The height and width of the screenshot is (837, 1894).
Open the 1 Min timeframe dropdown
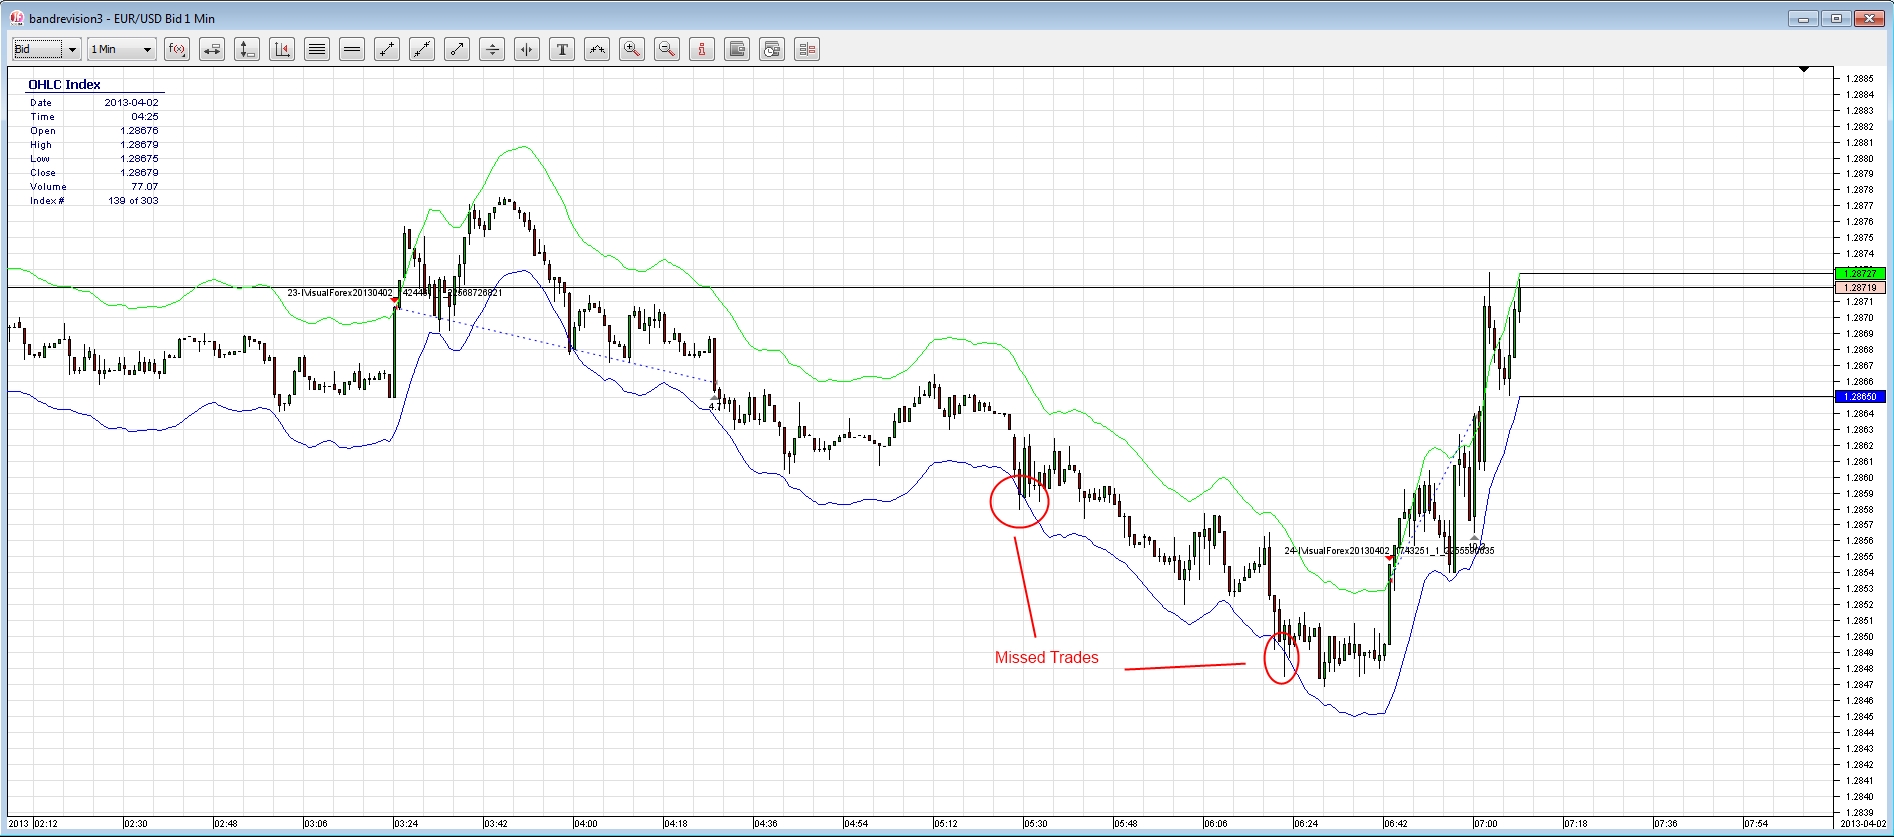(122, 49)
